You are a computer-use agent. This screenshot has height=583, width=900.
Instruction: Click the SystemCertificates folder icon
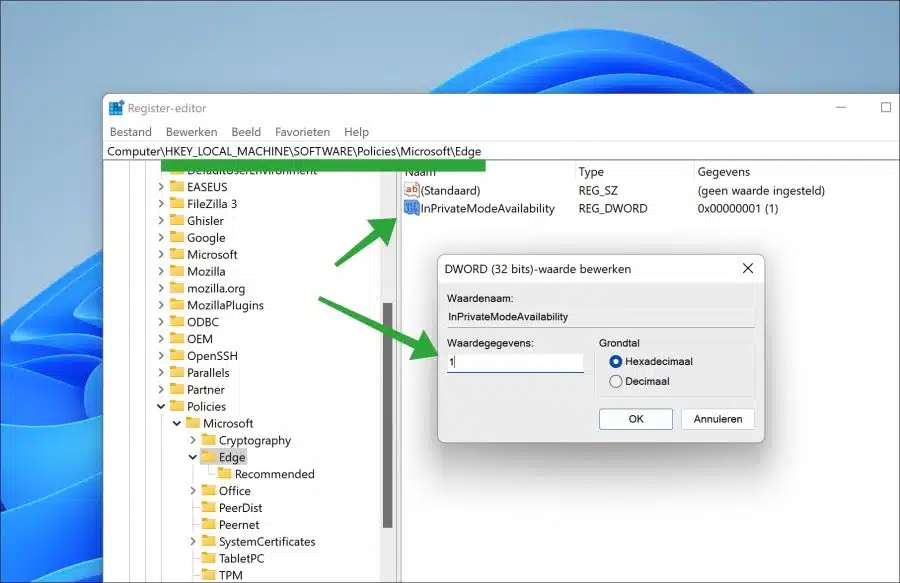pos(209,541)
